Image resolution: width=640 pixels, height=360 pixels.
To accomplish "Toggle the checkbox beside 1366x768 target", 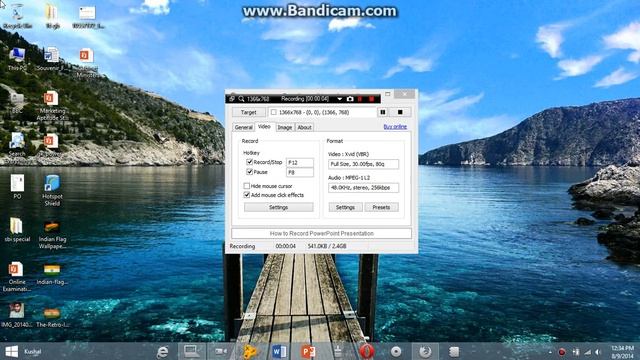I will pos(273,112).
